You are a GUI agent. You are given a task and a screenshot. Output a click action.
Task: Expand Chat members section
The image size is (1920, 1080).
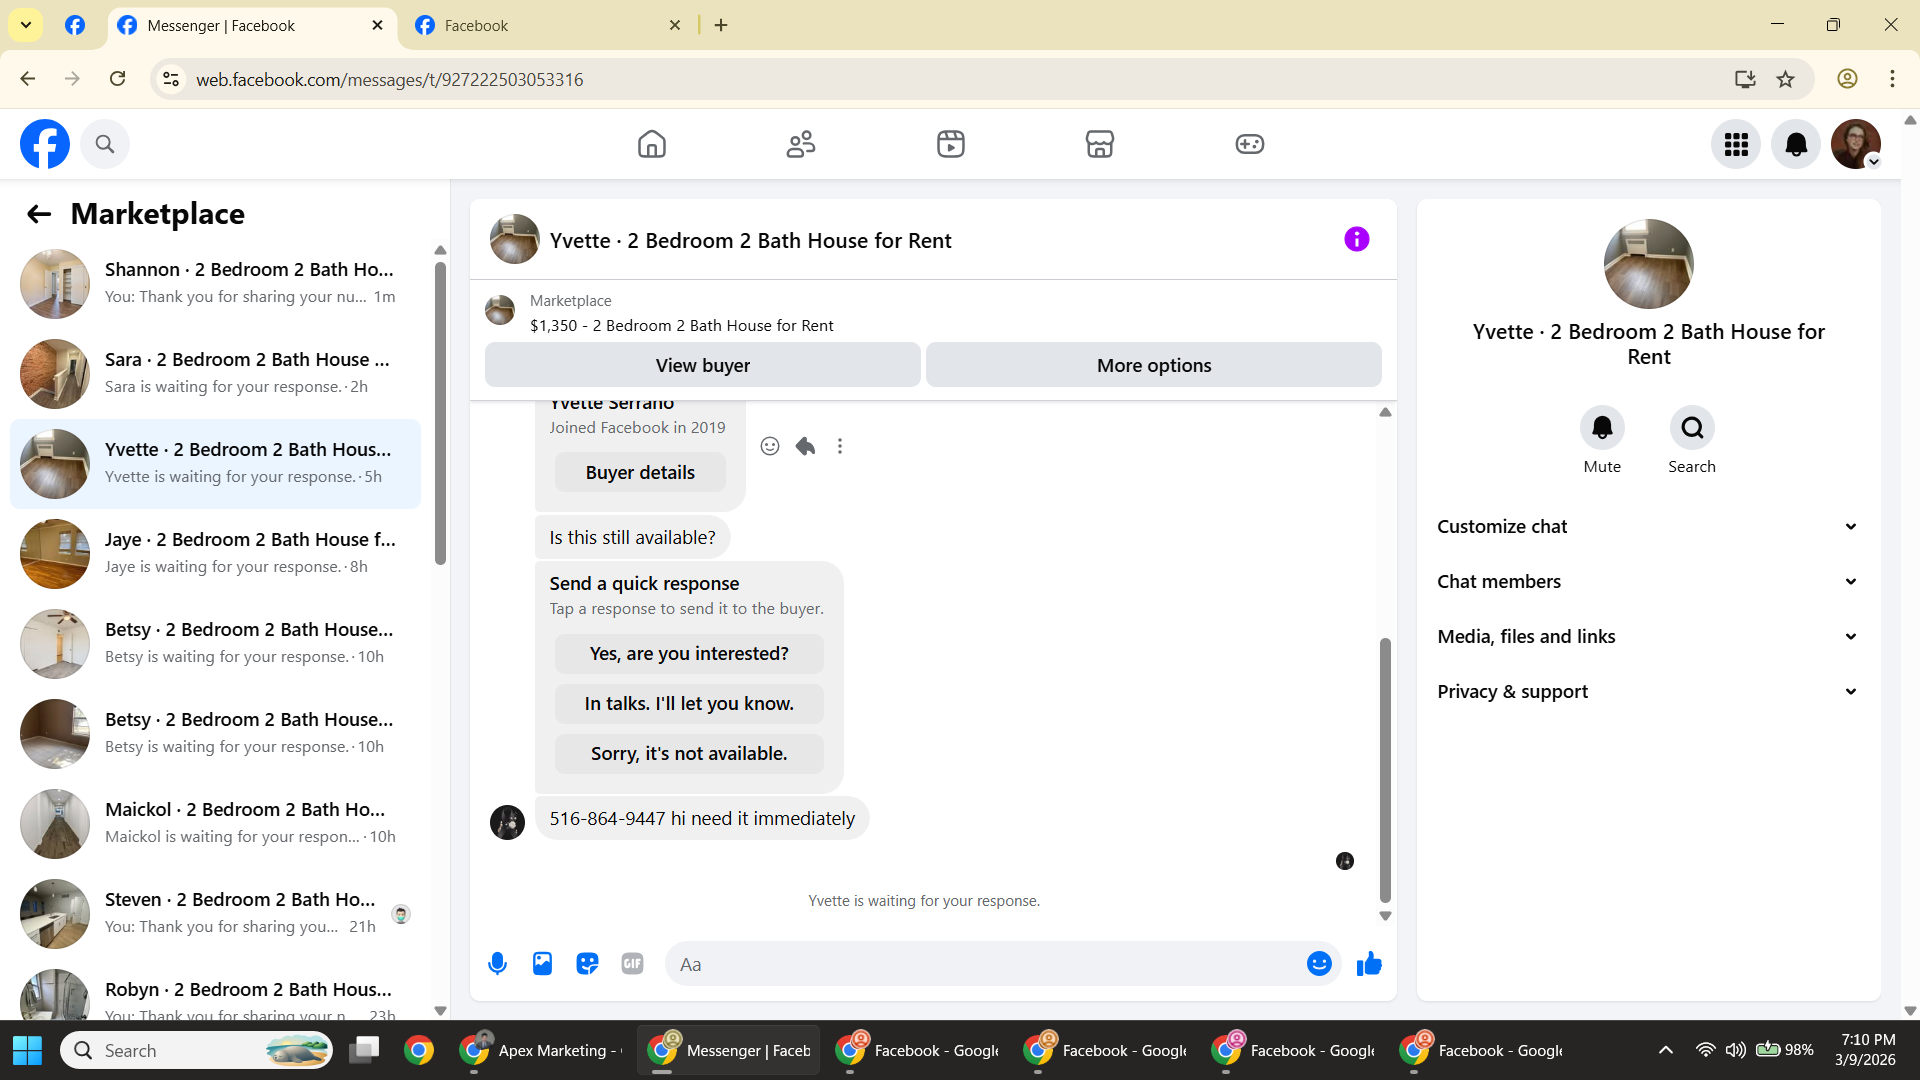click(1648, 582)
